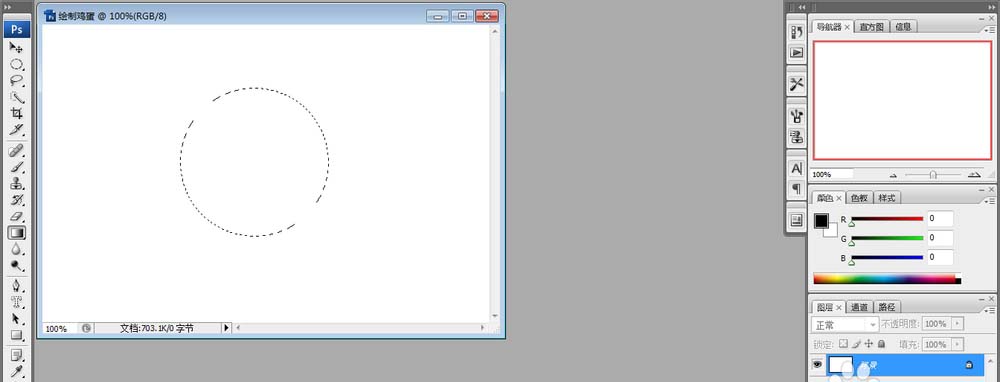
Task: Select the History Brush tool
Action: click(17, 200)
